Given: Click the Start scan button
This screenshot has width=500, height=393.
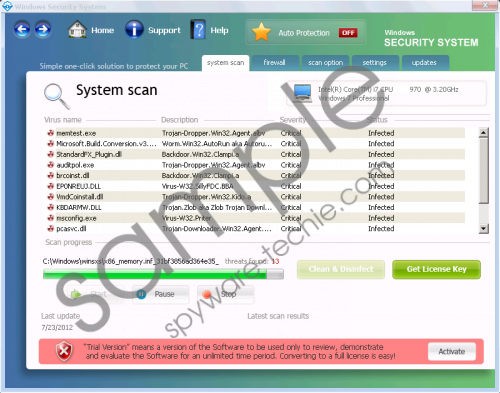Looking at the screenshot, I should coord(96,294).
